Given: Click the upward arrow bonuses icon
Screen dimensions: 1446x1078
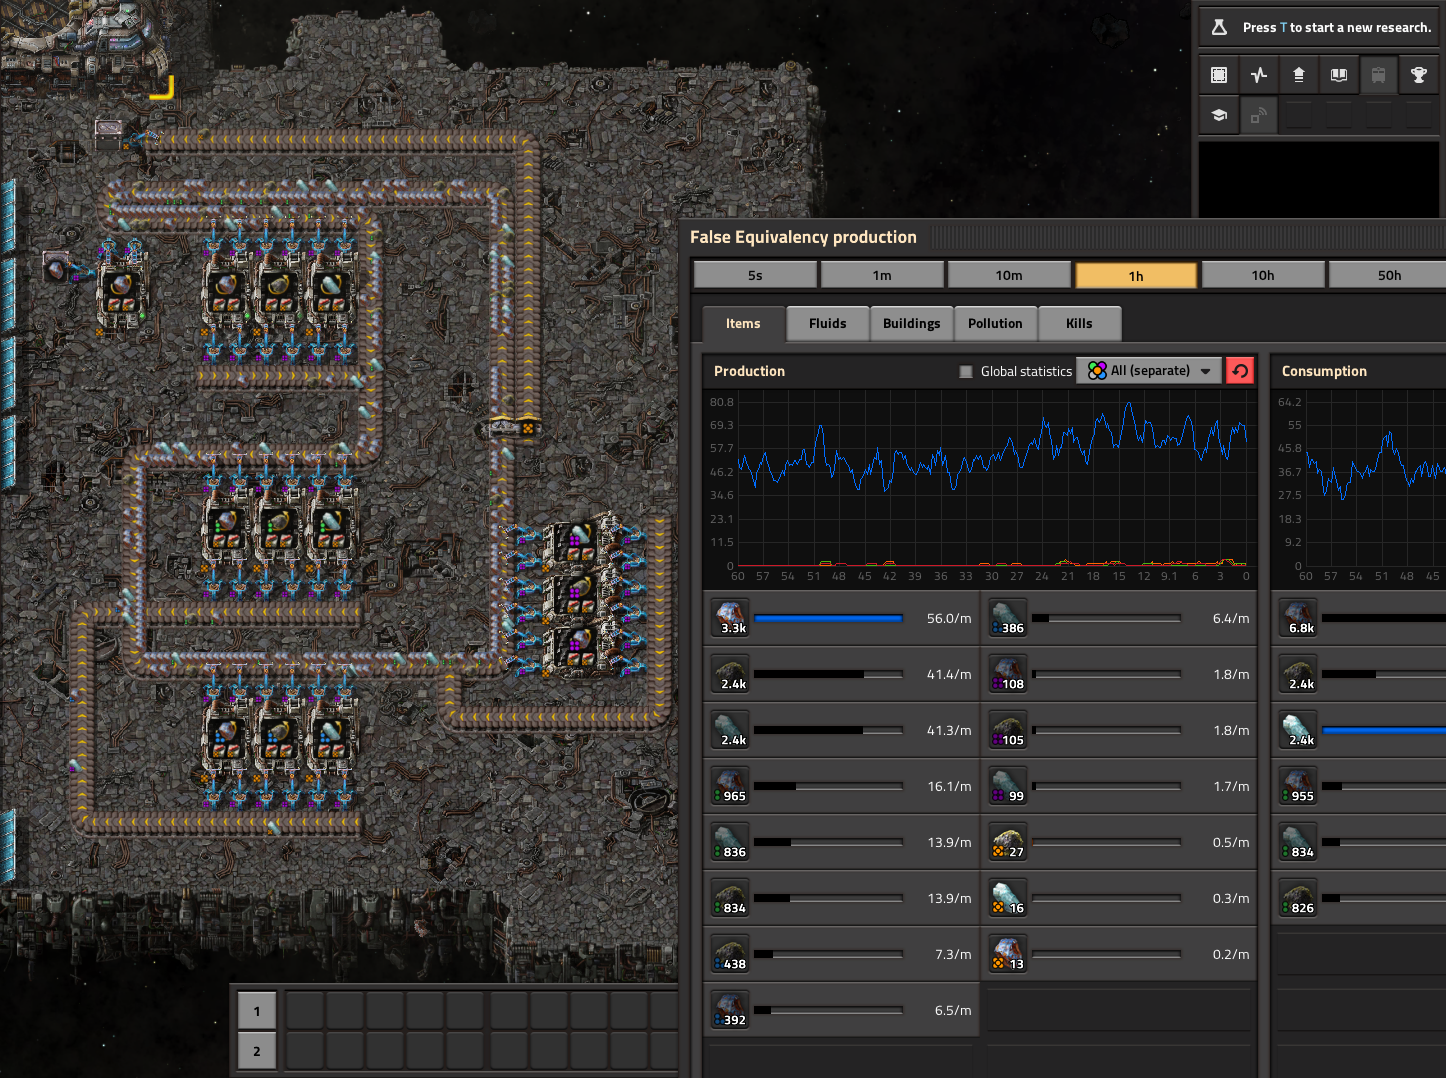Looking at the screenshot, I should [x=1299, y=75].
